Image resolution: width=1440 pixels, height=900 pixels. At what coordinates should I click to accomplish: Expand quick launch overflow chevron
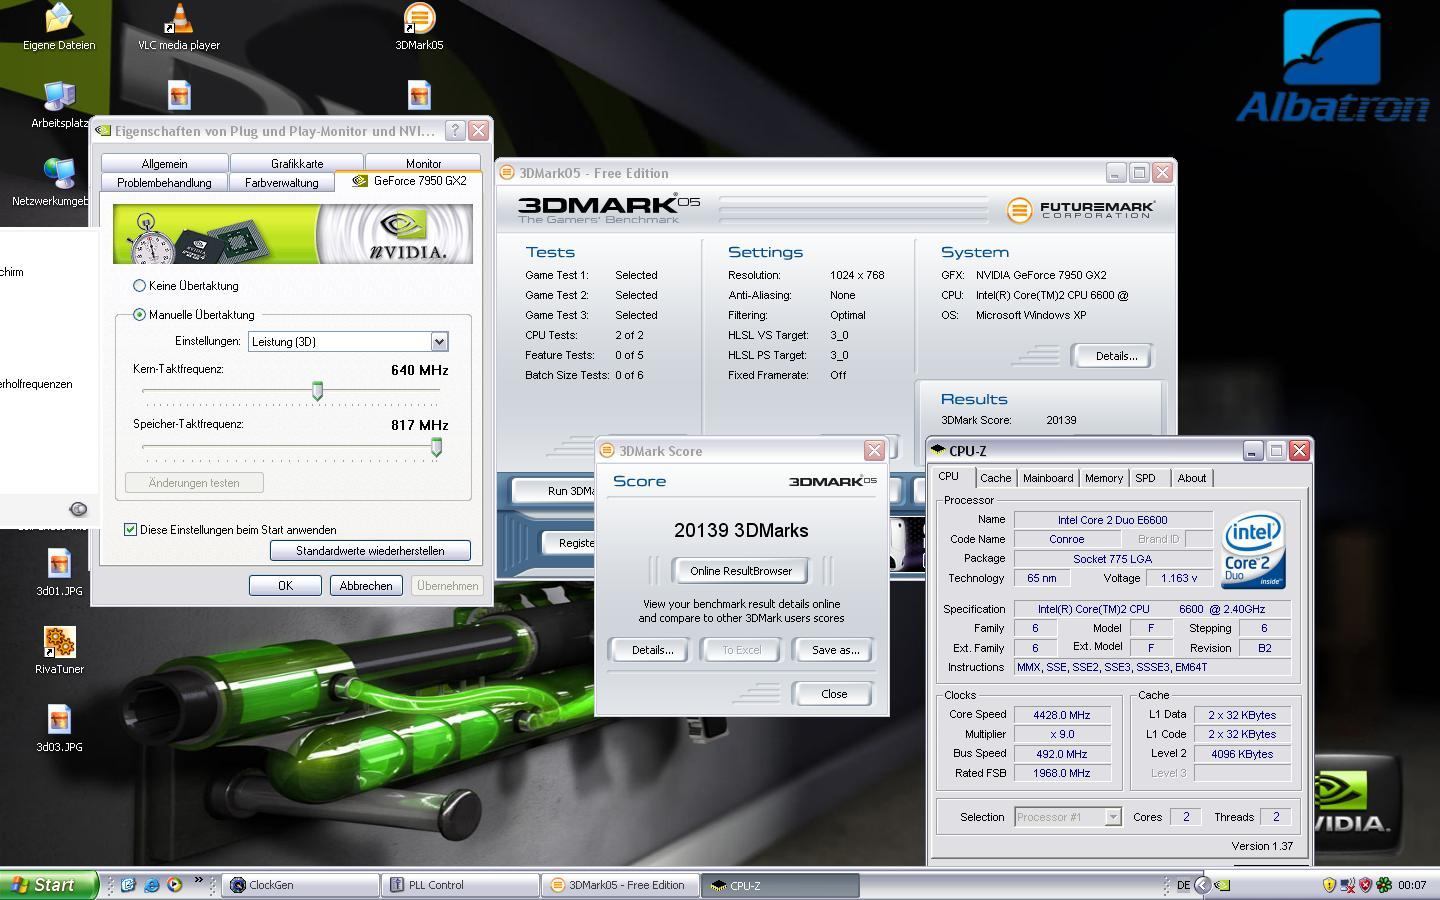click(198, 881)
